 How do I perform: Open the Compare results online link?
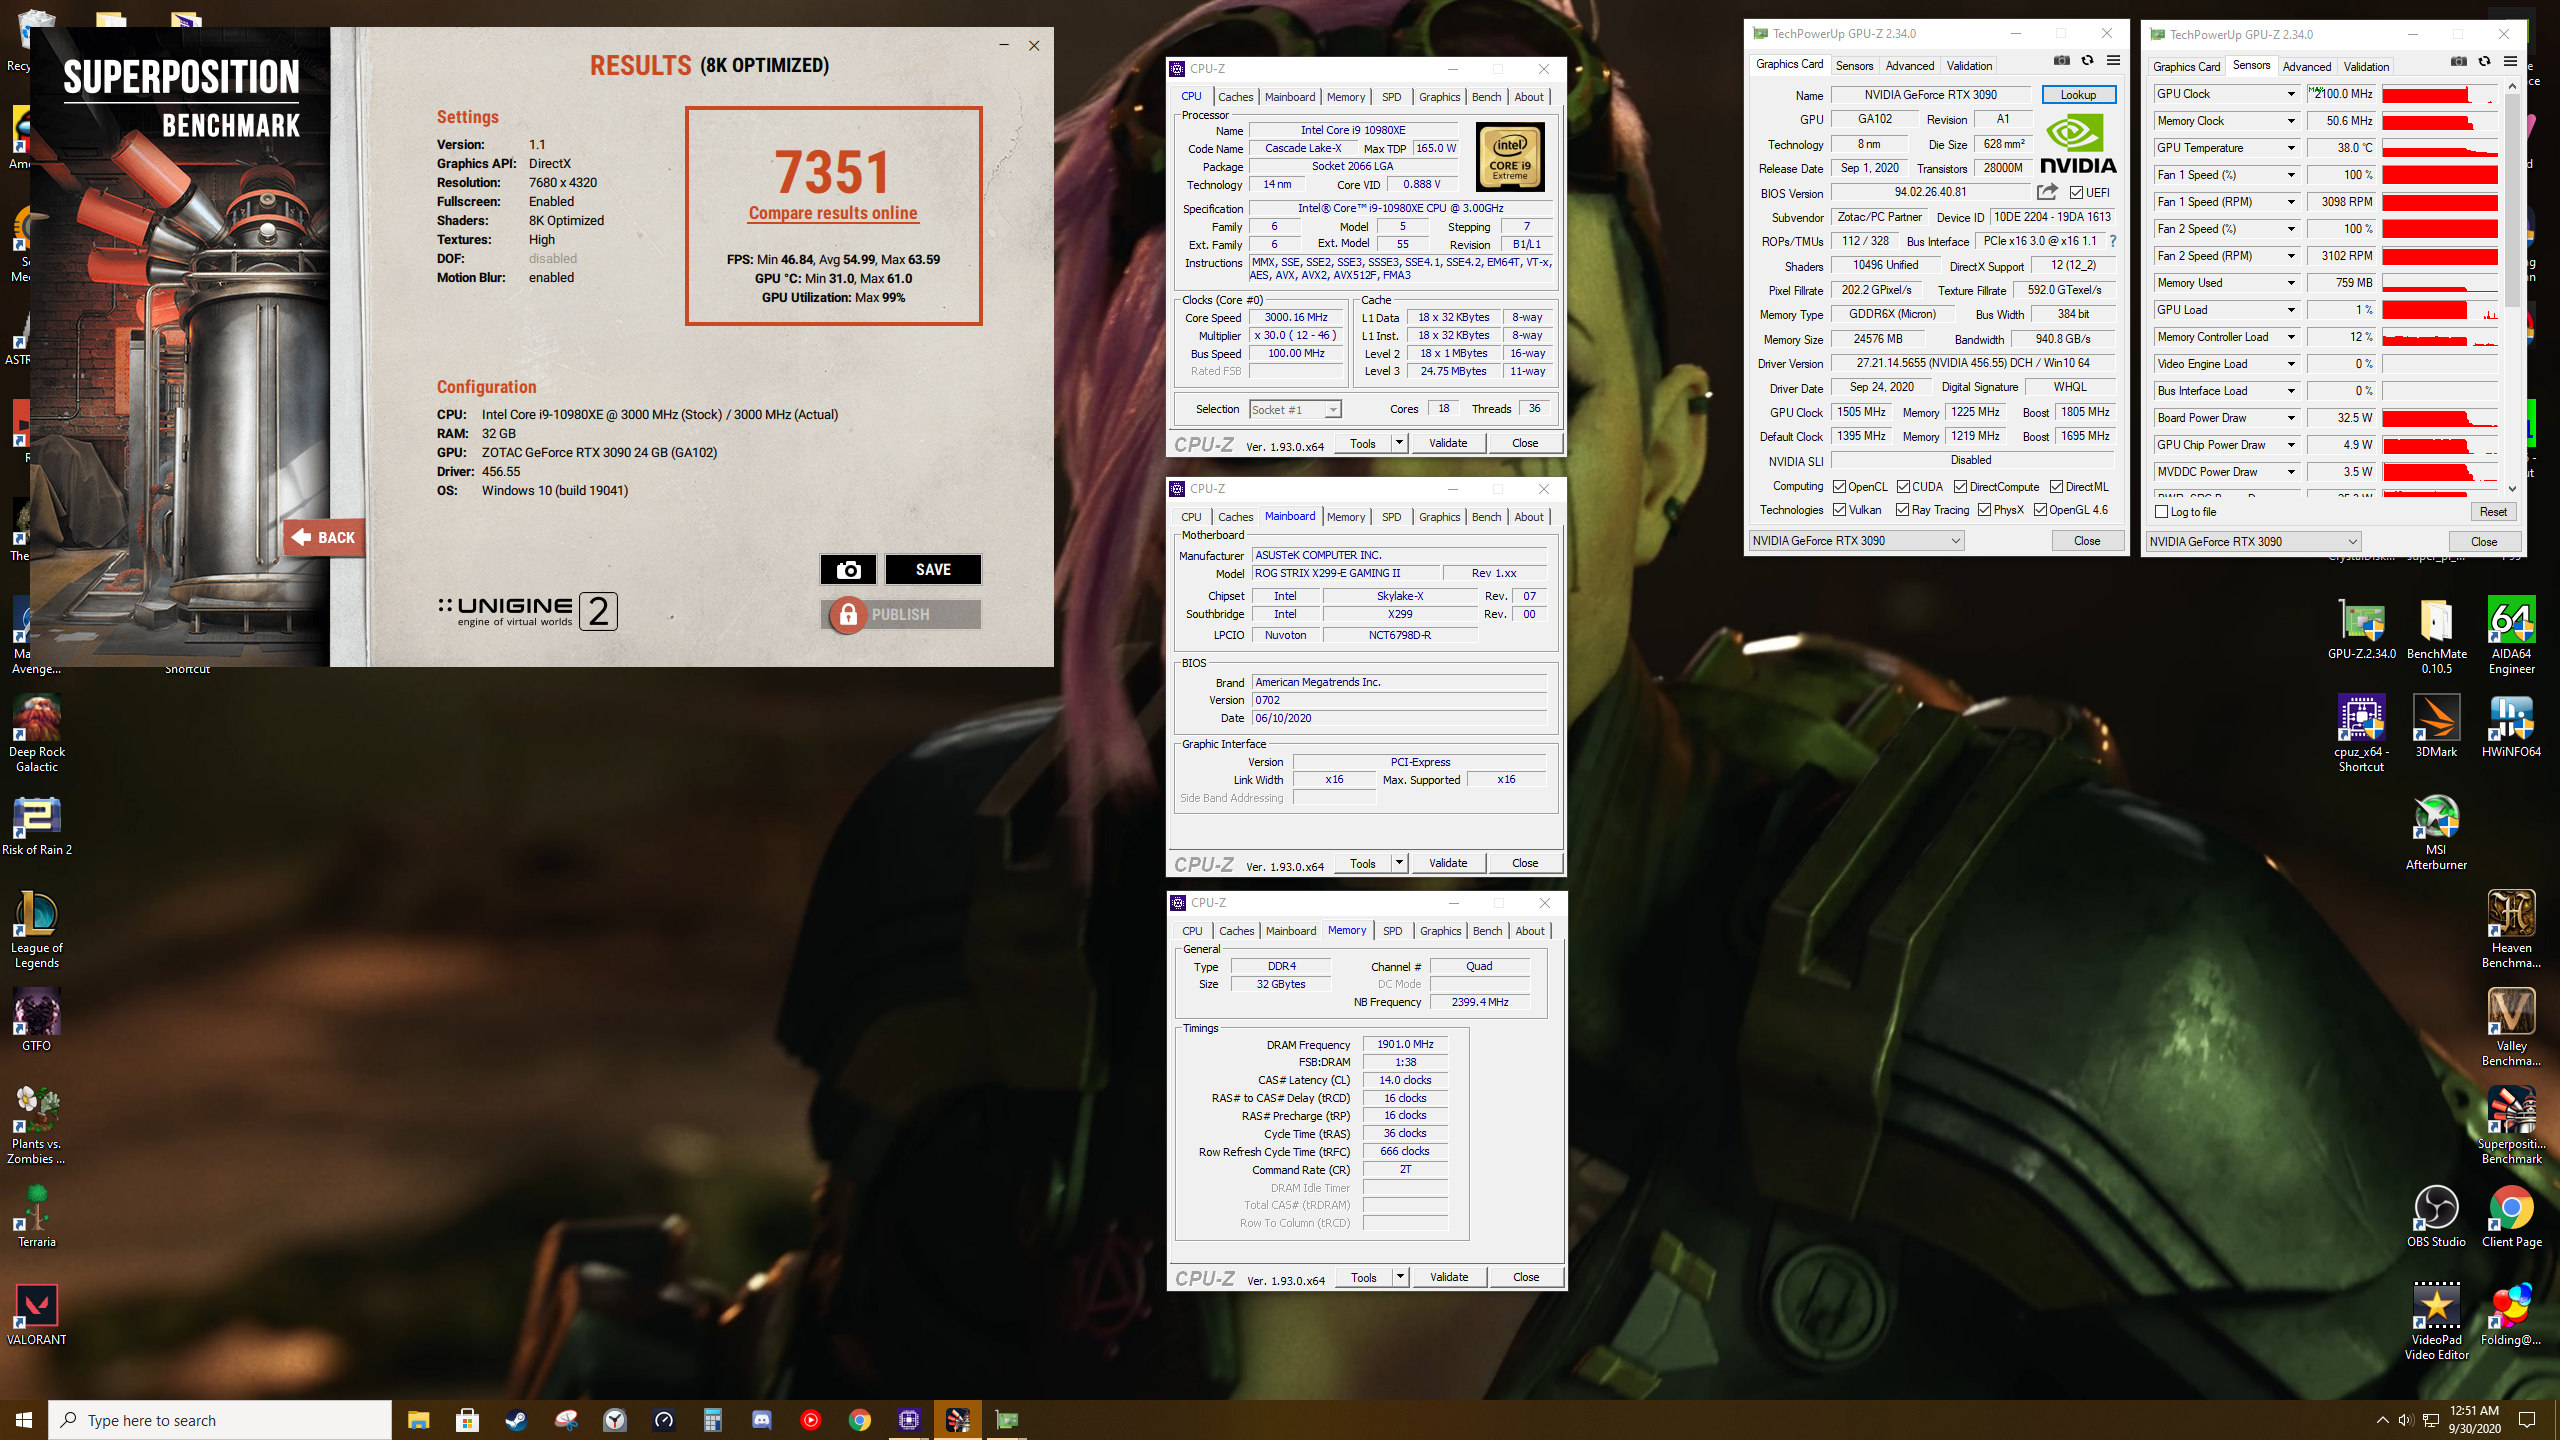[x=833, y=213]
